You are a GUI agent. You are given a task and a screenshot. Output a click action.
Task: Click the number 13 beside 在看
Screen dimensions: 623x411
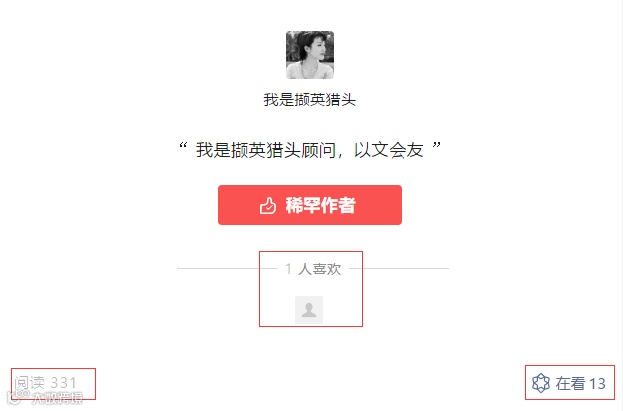tap(597, 384)
